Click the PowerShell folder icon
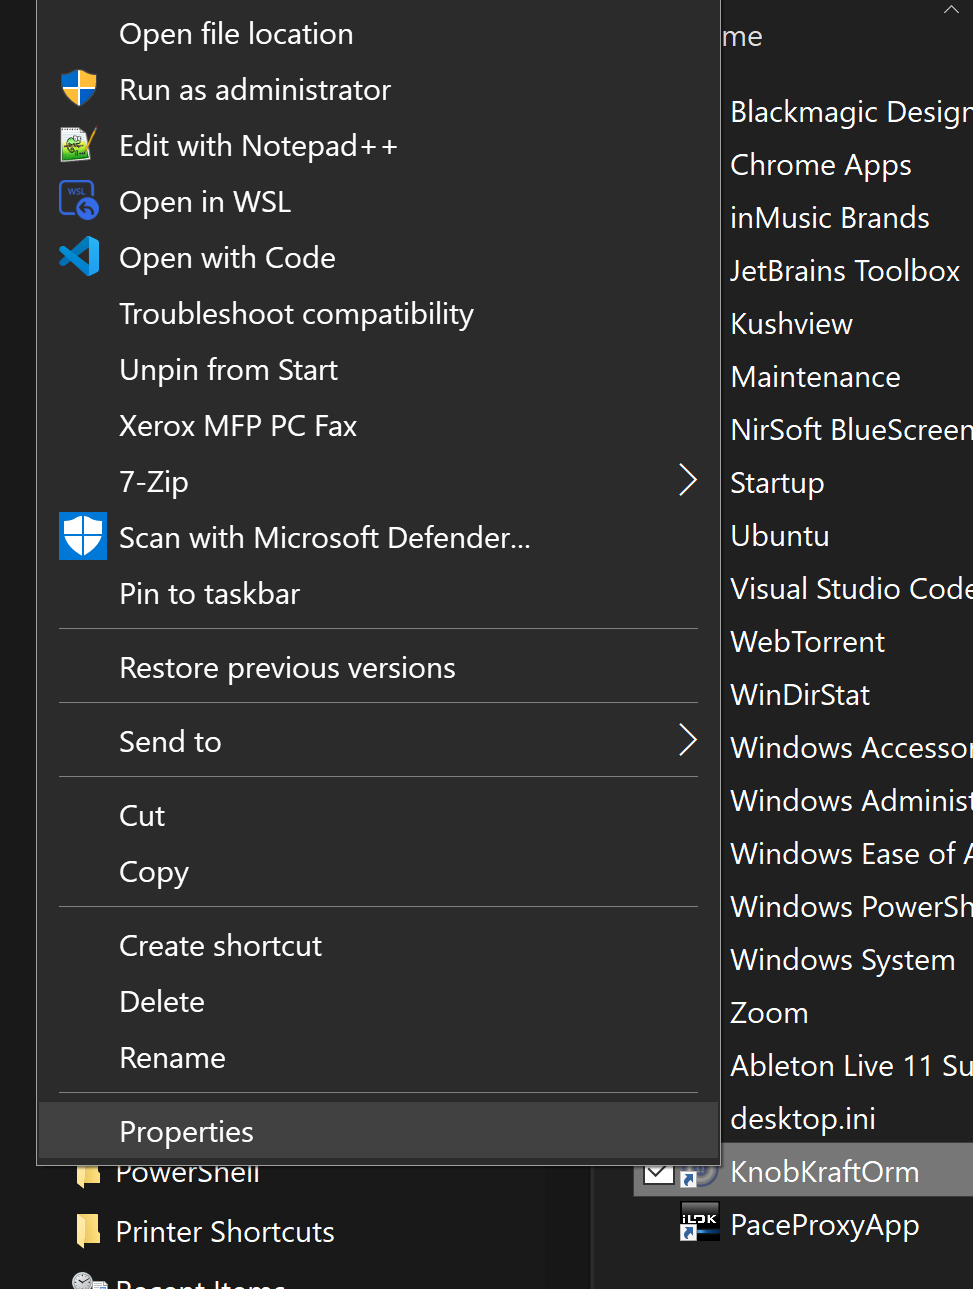973x1289 pixels. pyautogui.click(x=88, y=1174)
